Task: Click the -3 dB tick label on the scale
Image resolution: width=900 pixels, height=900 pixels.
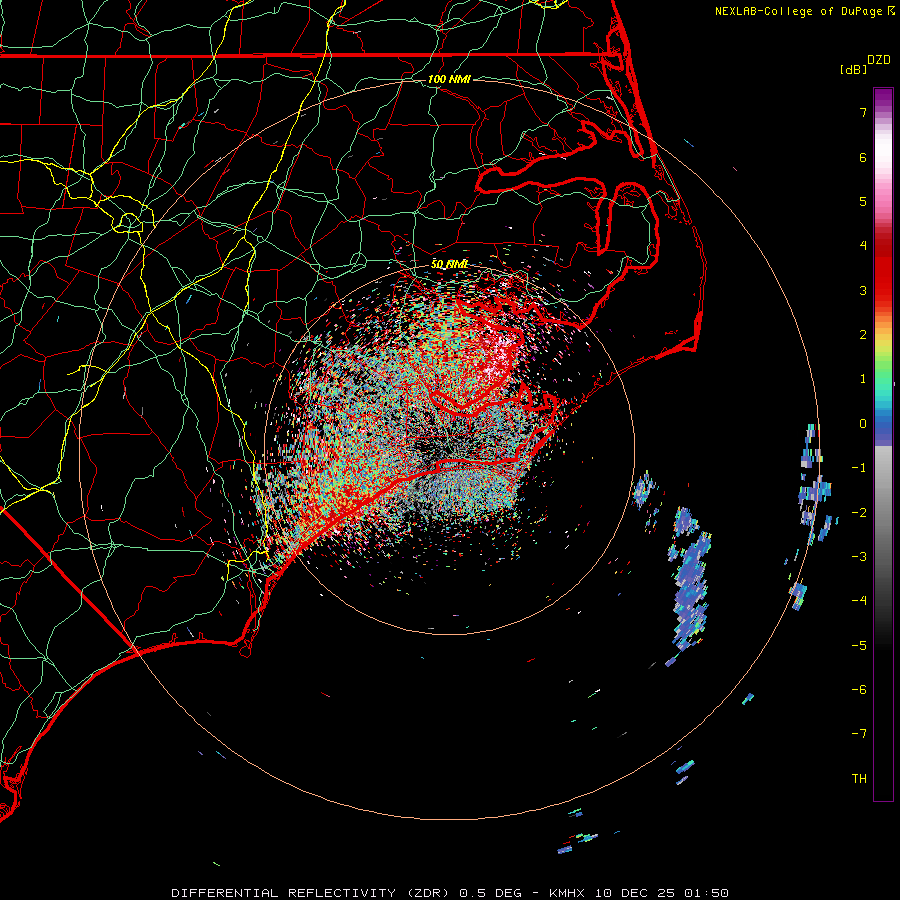Action: point(859,557)
